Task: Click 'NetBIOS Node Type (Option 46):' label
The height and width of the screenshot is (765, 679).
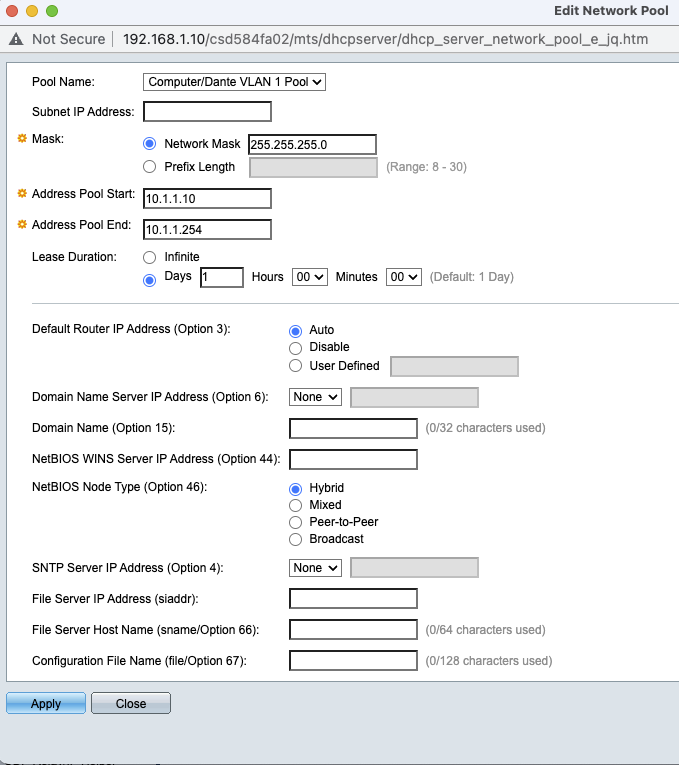Action: [120, 487]
